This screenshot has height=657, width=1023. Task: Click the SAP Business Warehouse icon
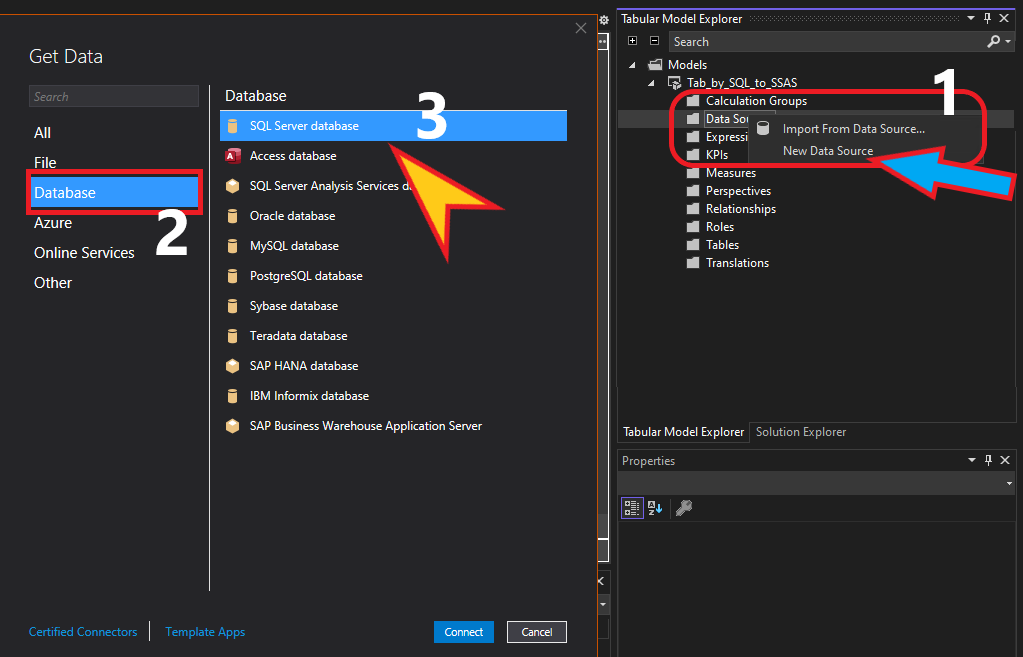click(x=232, y=426)
